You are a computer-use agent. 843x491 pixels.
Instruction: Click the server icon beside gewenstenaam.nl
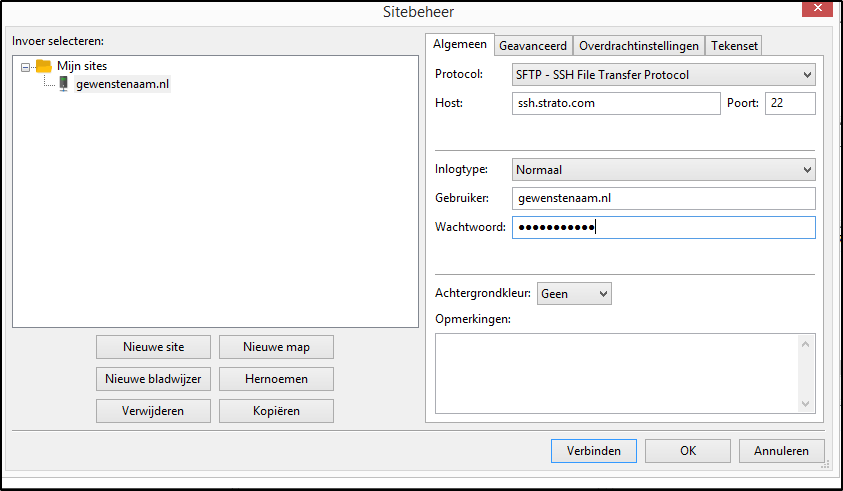(x=64, y=84)
